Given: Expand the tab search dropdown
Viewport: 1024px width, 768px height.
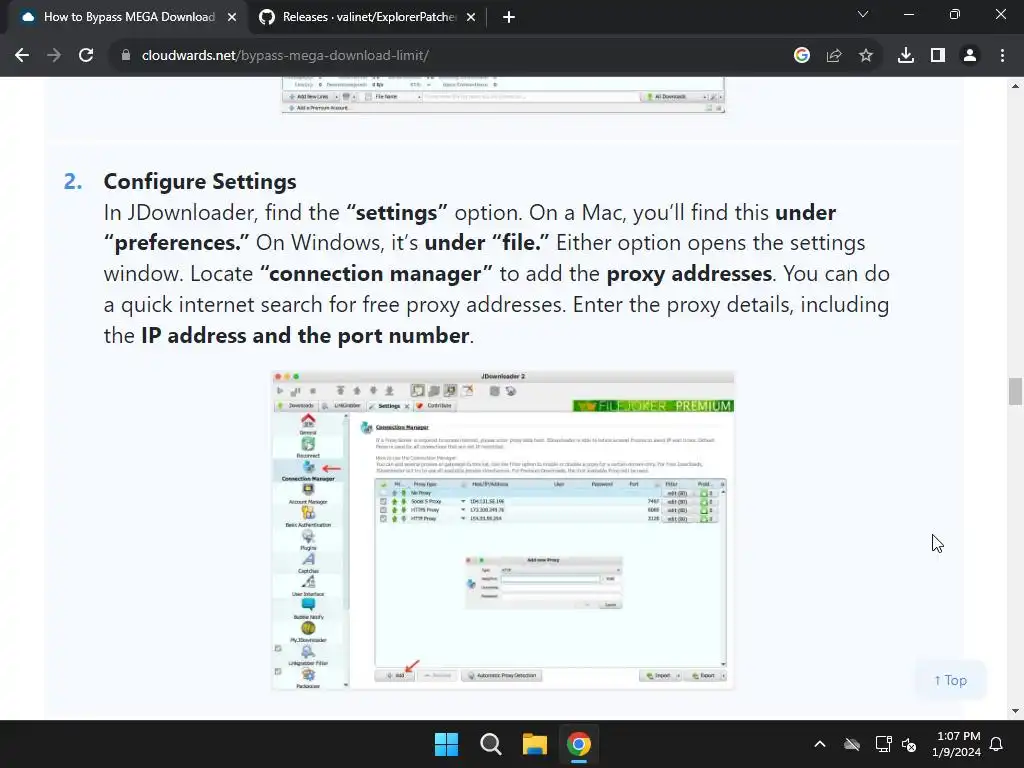Looking at the screenshot, I should click(x=863, y=14).
